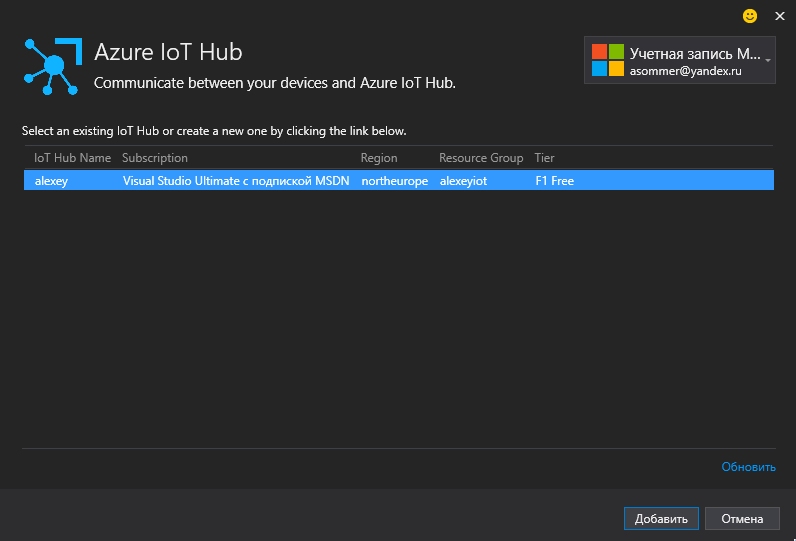Select the alexey IoT hub name cell
The image size is (796, 541).
(51, 181)
